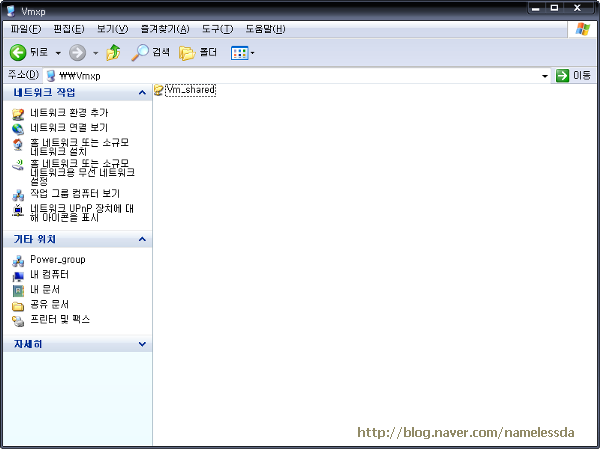Screen dimensions: 600x449
Task: Maximize the Vmxp window
Action: tap(554, 8)
